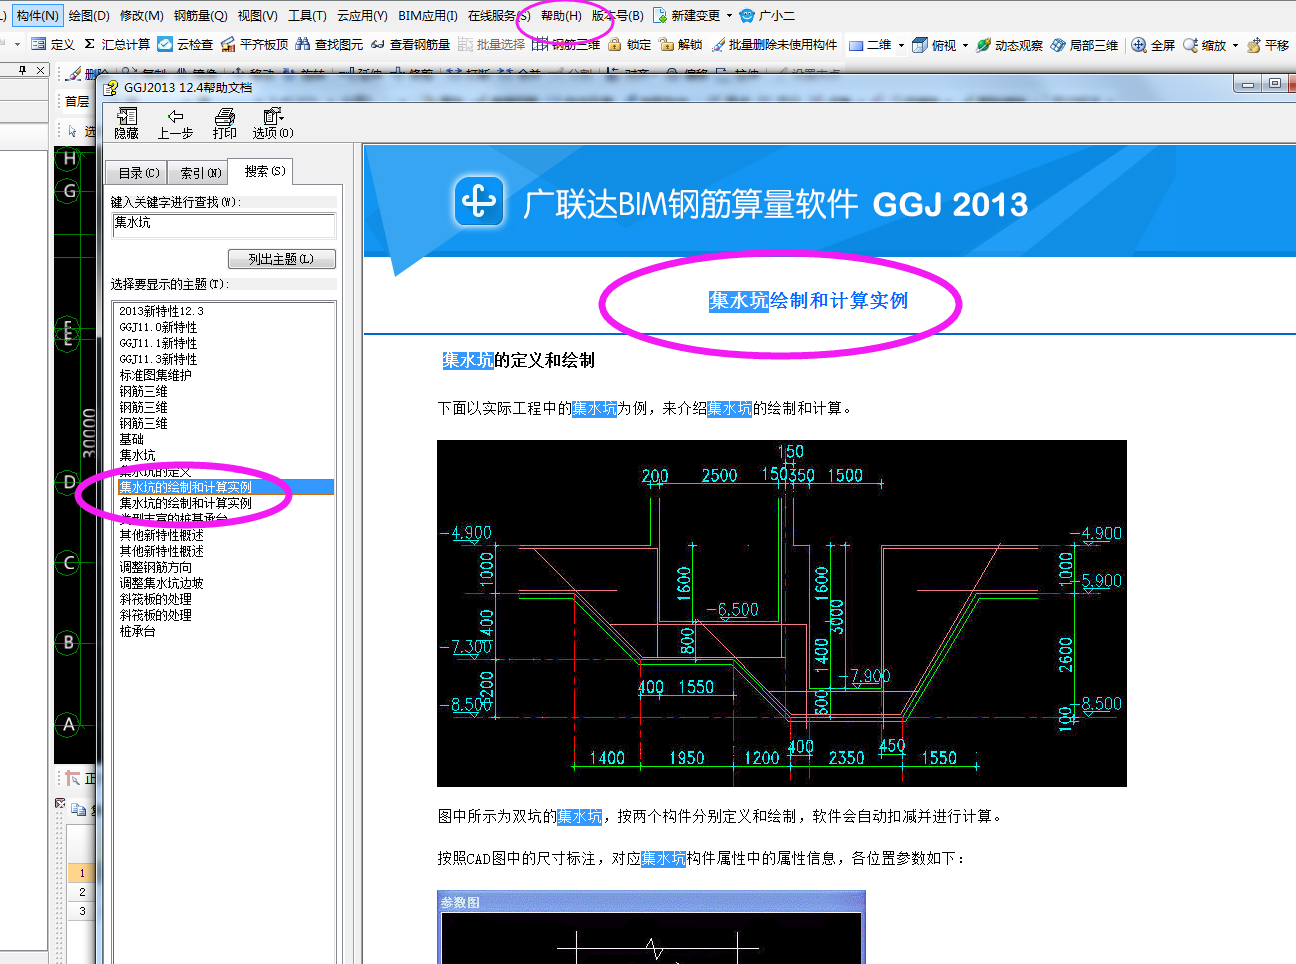1296x964 pixels.
Task: Open the 新建变更 dropdown arrow
Action: tap(729, 15)
